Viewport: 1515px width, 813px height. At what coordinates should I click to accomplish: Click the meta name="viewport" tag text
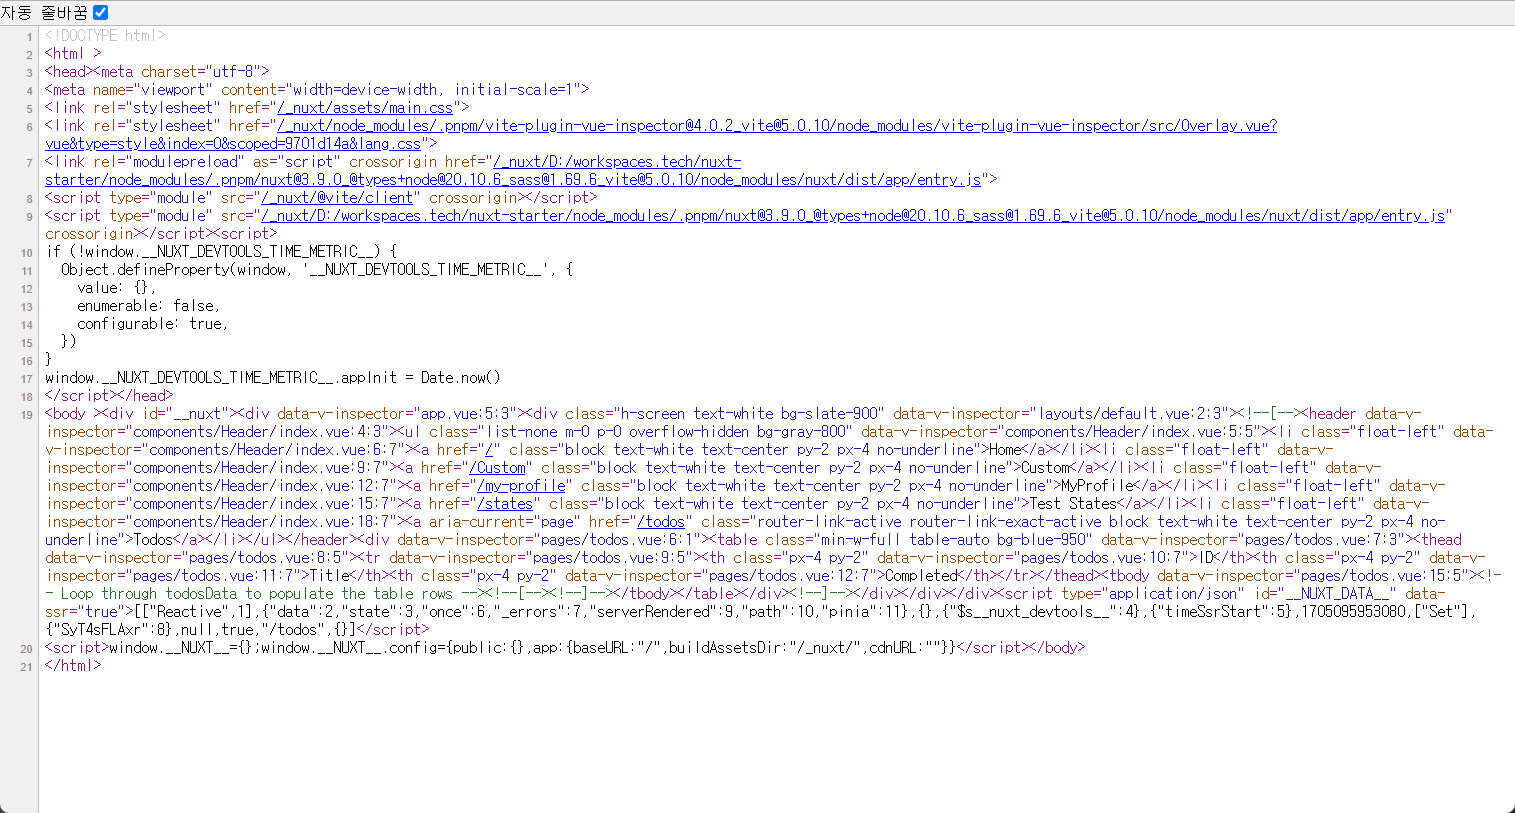pos(317,89)
